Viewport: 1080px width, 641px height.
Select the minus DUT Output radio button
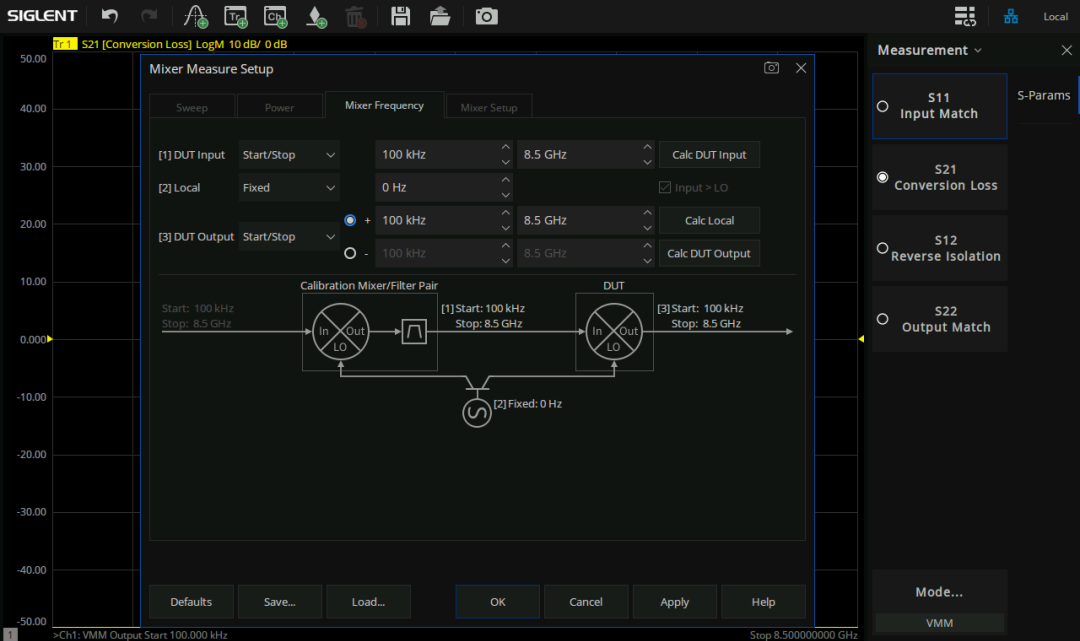coord(350,253)
